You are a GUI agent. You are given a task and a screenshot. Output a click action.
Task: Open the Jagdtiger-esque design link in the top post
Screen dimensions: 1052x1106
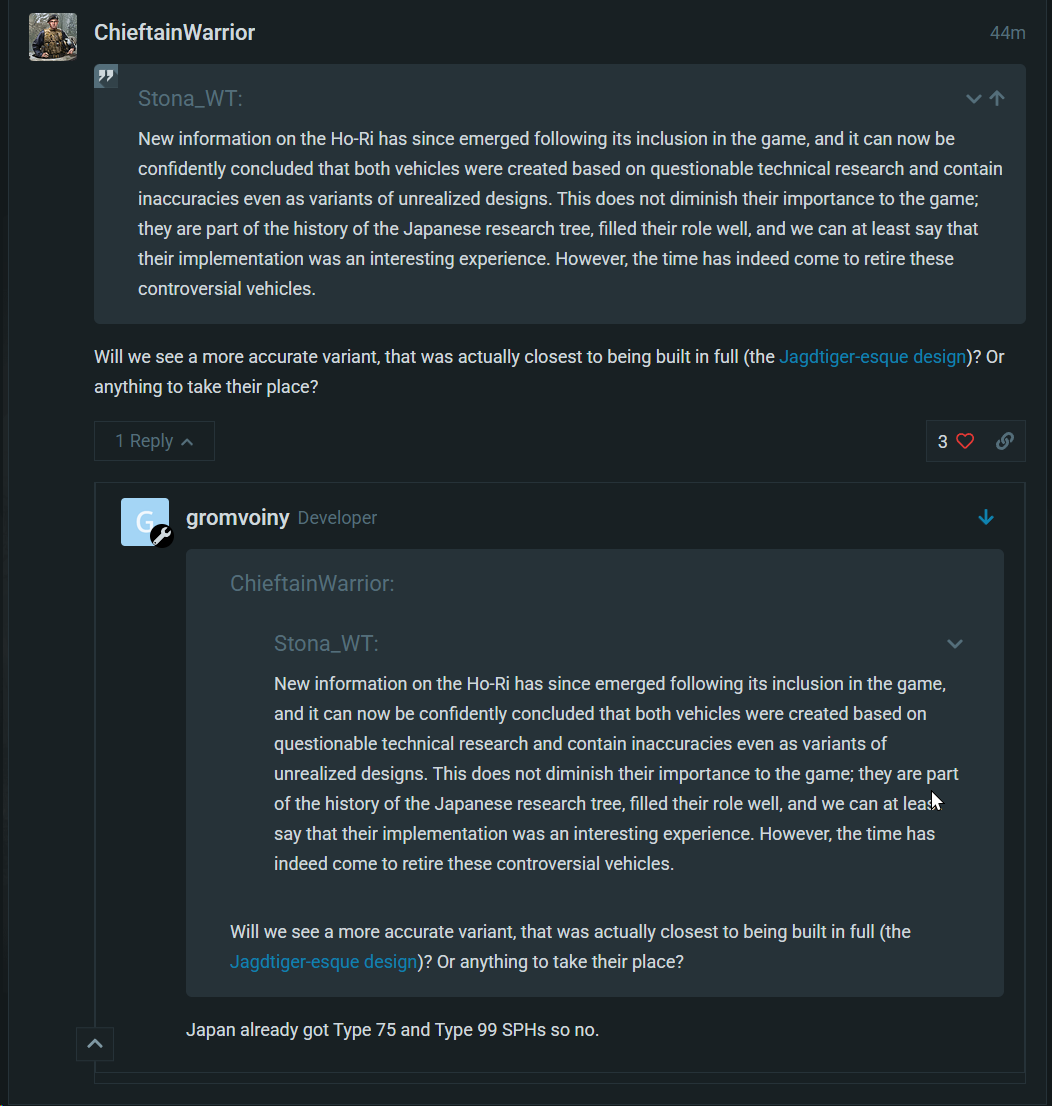pos(872,357)
